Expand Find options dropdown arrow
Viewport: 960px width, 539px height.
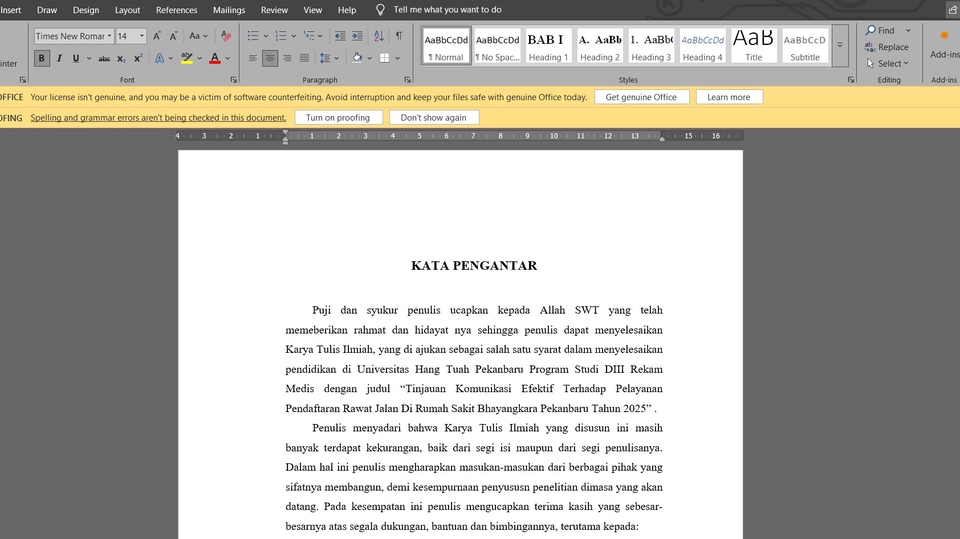coord(909,30)
